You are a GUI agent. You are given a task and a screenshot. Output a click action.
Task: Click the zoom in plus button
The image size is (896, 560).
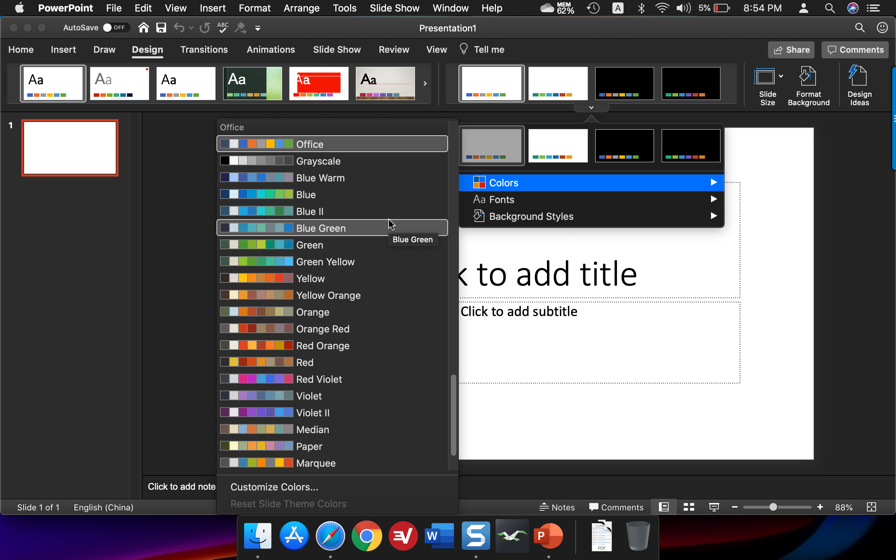pyautogui.click(x=820, y=507)
